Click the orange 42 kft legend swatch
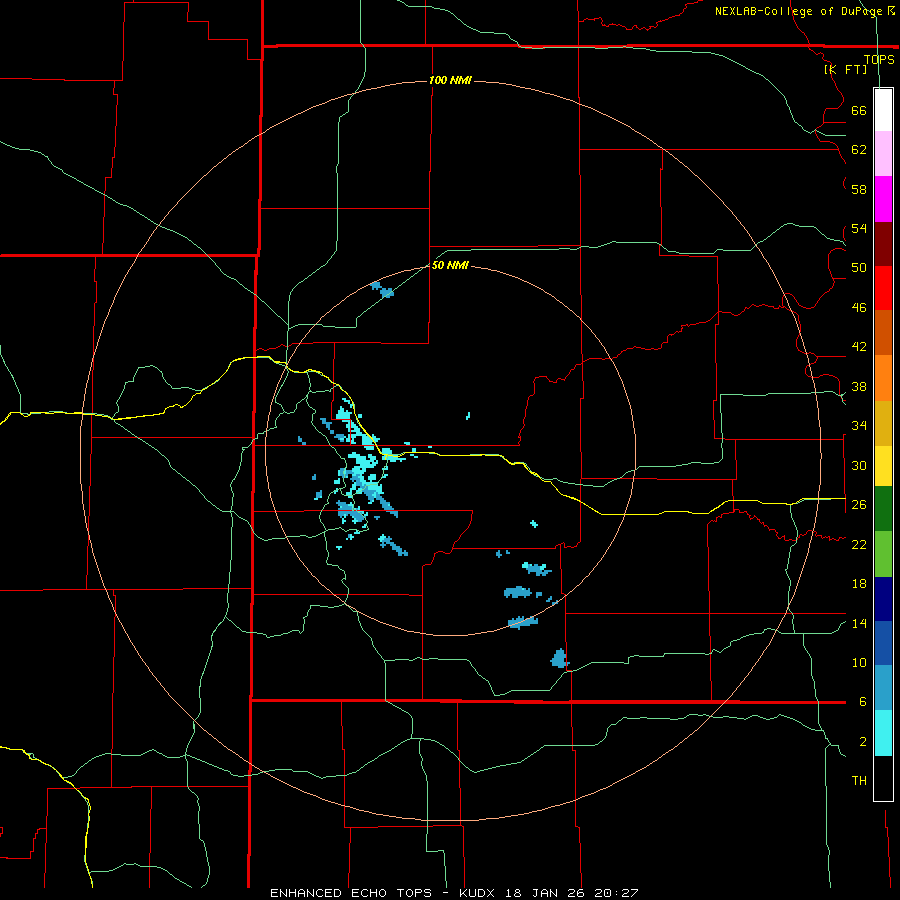The height and width of the screenshot is (900, 900). (x=883, y=378)
